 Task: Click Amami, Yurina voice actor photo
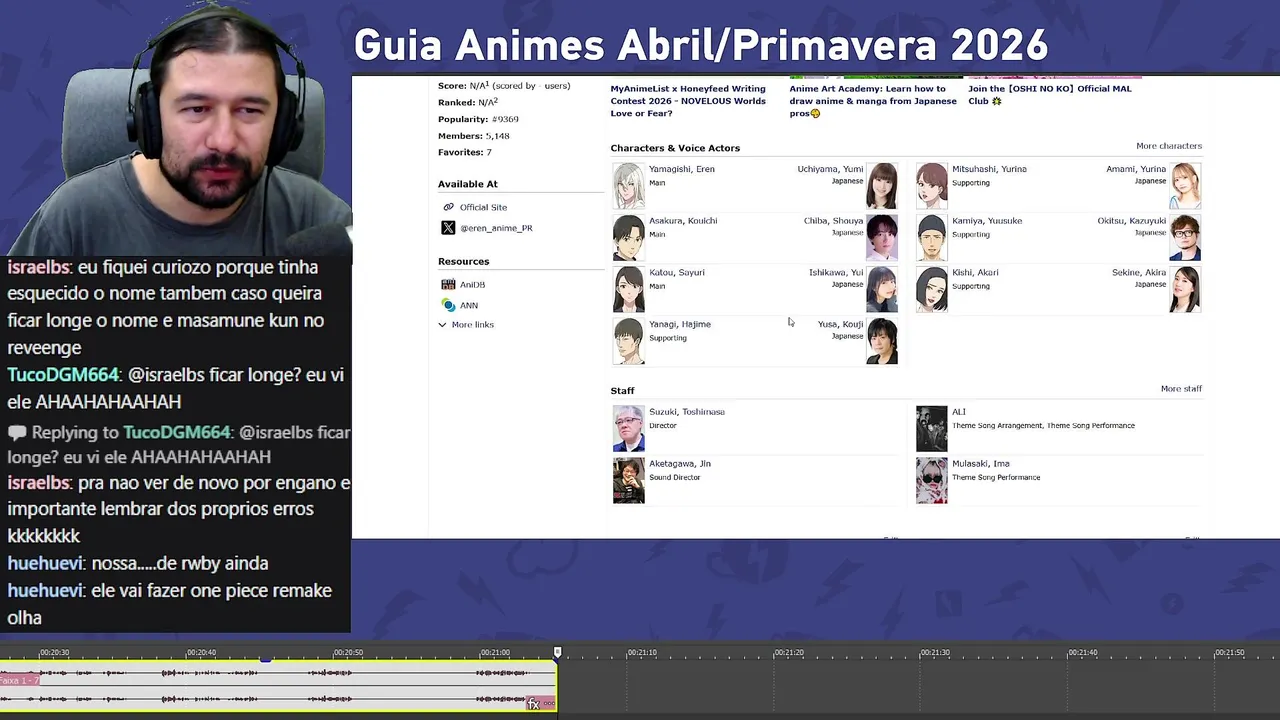[1185, 186]
